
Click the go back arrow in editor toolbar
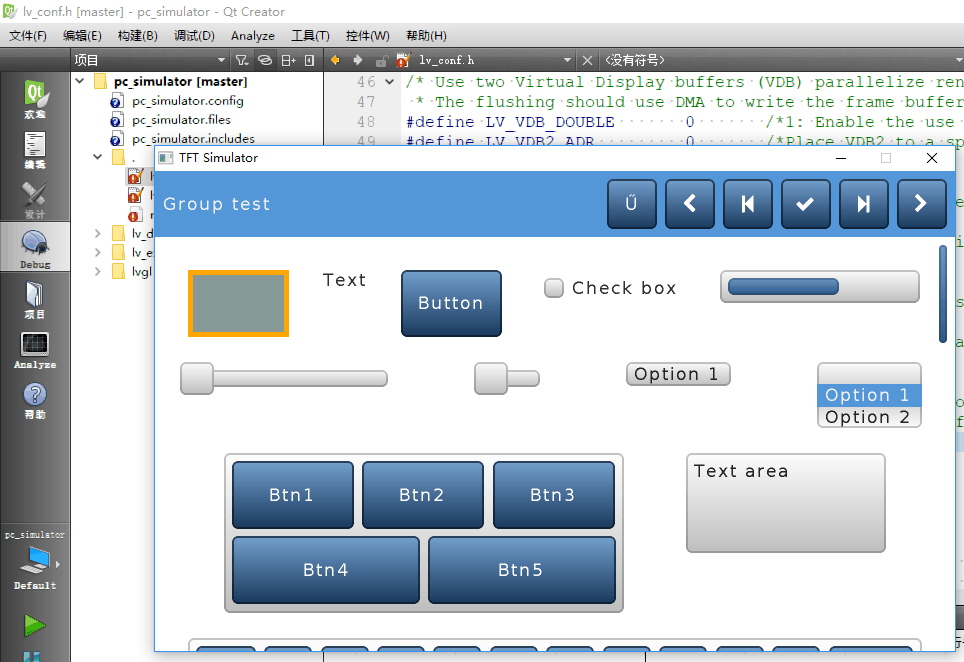pyautogui.click(x=335, y=60)
